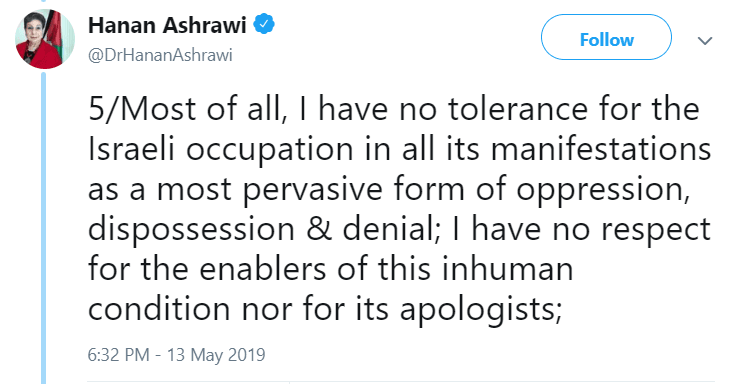737x384 pixels.
Task: Click the Hanan Ashrawi display name
Action: click(167, 25)
